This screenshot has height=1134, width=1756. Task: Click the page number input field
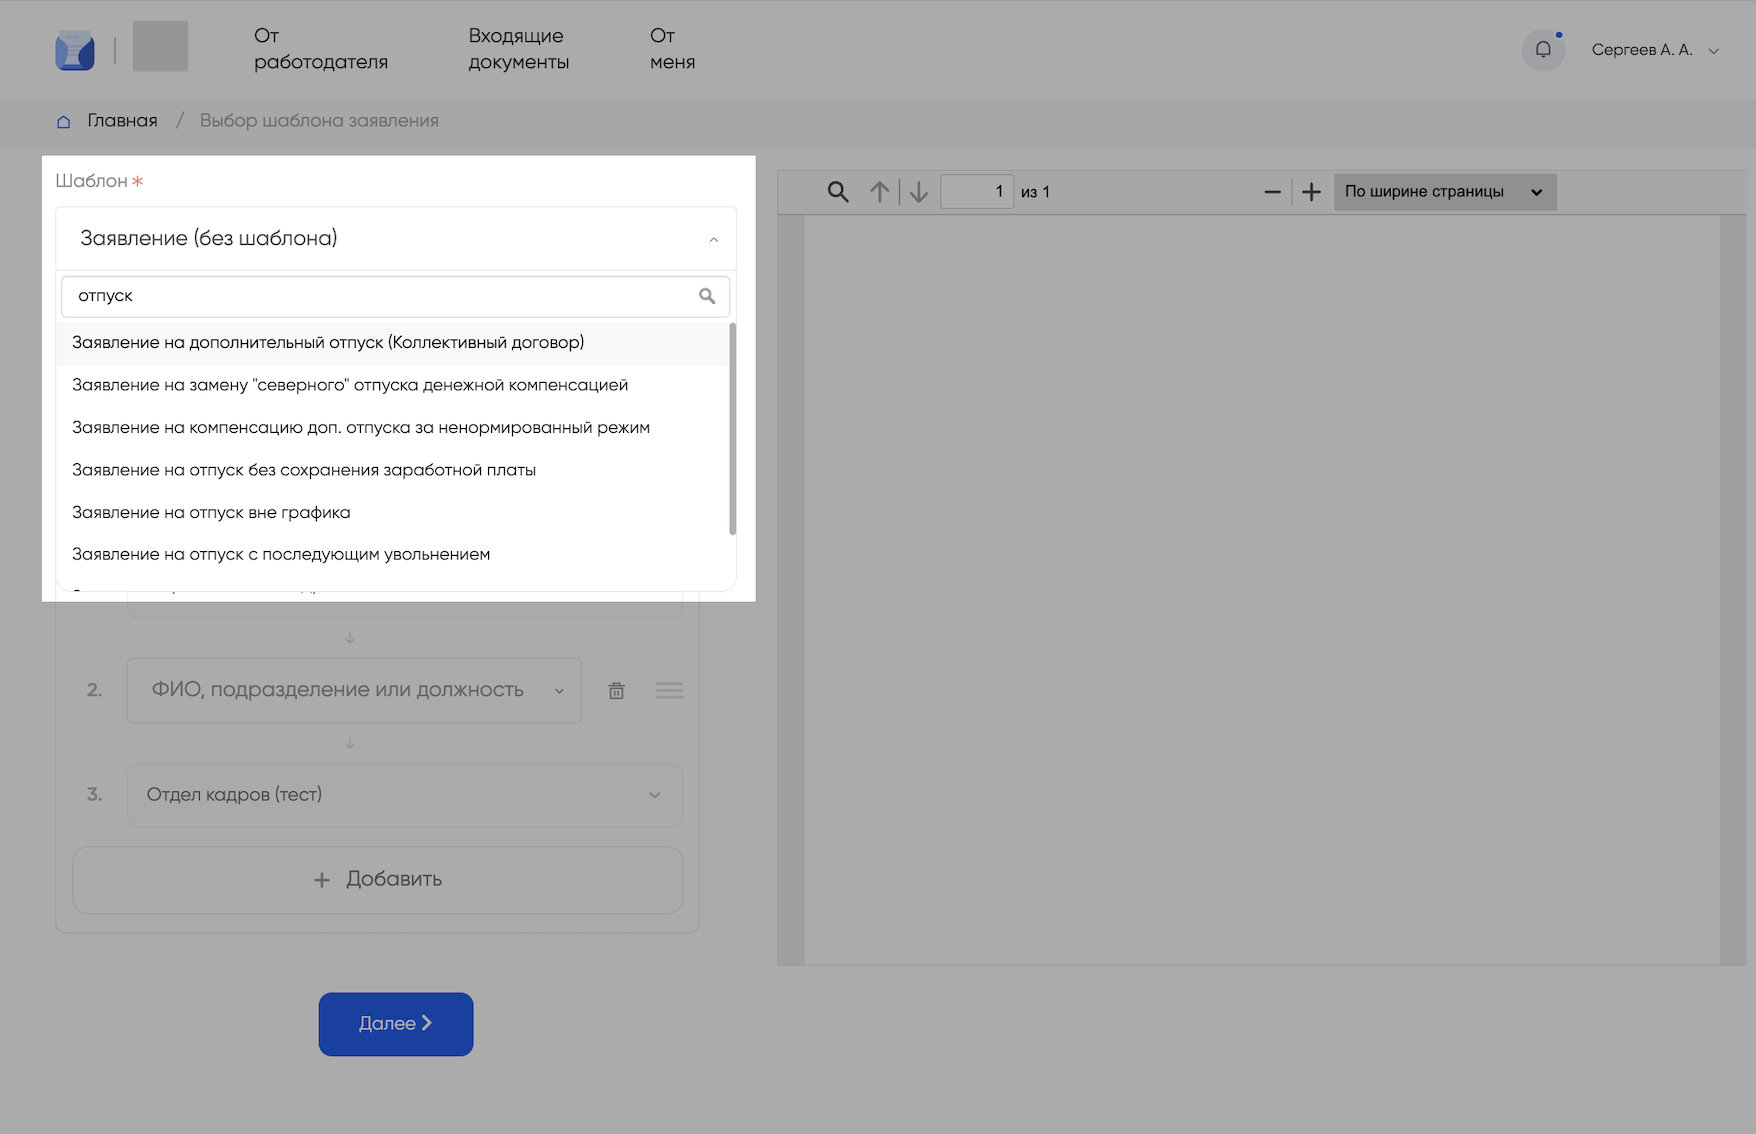[x=976, y=192]
